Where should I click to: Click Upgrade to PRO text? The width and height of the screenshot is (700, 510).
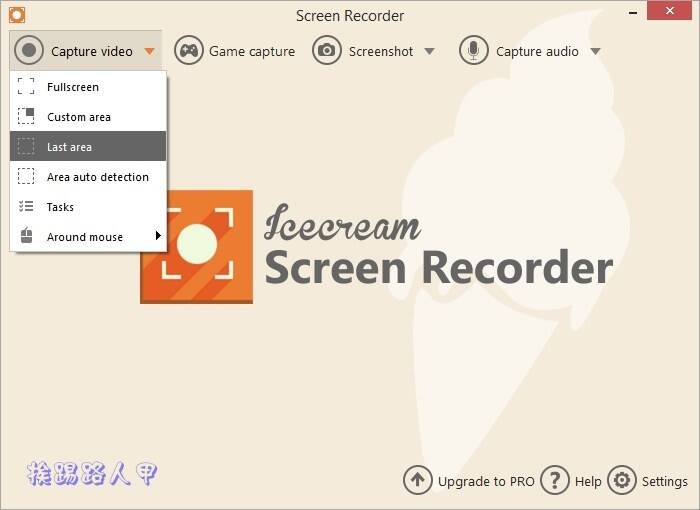click(x=486, y=481)
